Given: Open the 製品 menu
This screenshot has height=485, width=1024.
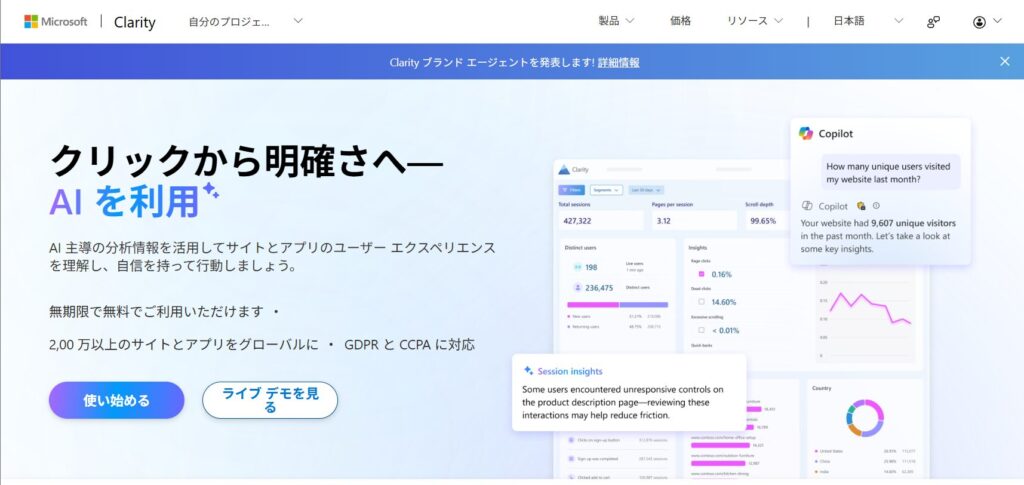Looking at the screenshot, I should pos(616,21).
